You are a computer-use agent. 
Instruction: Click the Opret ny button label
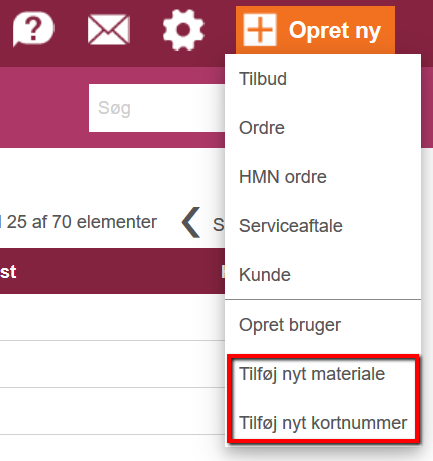click(335, 31)
